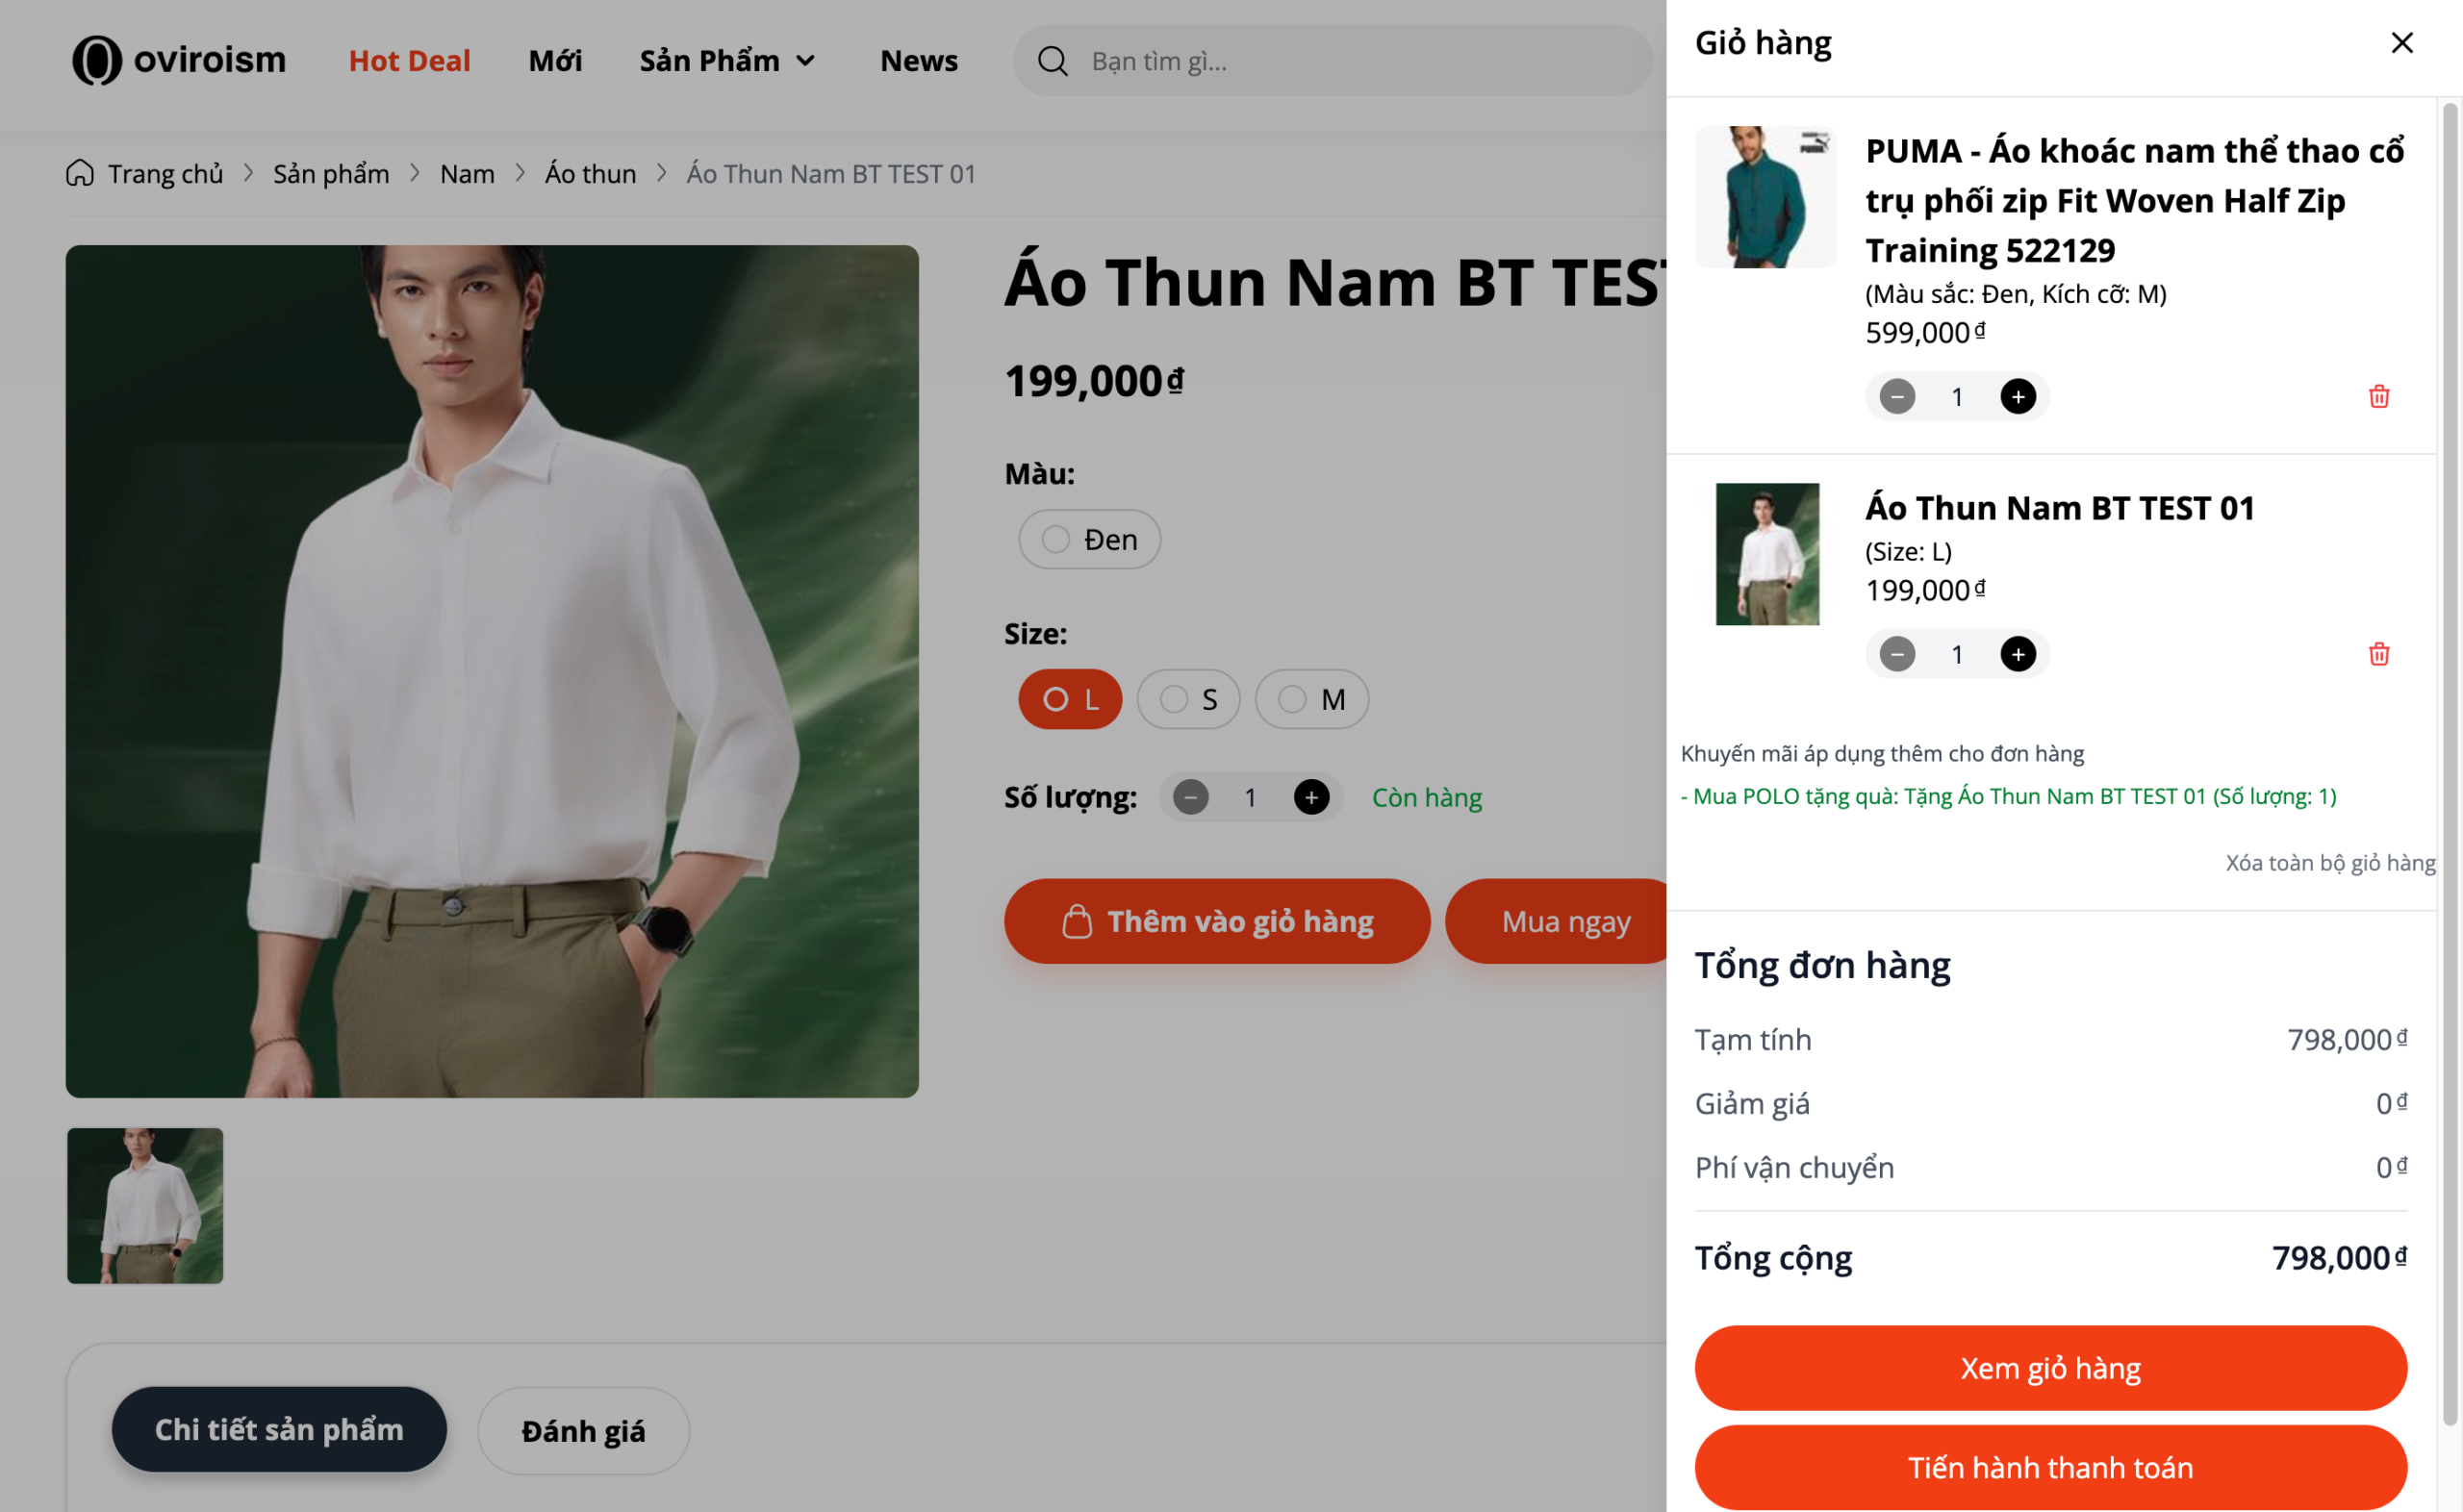Switch to the Đánh giá tab
This screenshot has height=1512, width=2463.
click(583, 1431)
